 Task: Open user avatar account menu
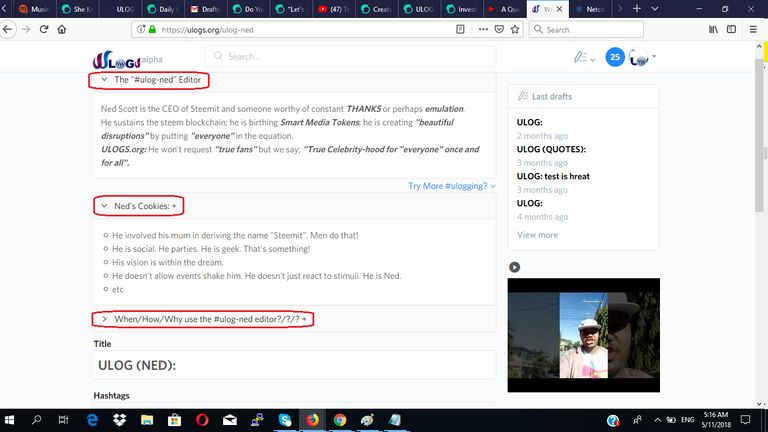(x=642, y=57)
